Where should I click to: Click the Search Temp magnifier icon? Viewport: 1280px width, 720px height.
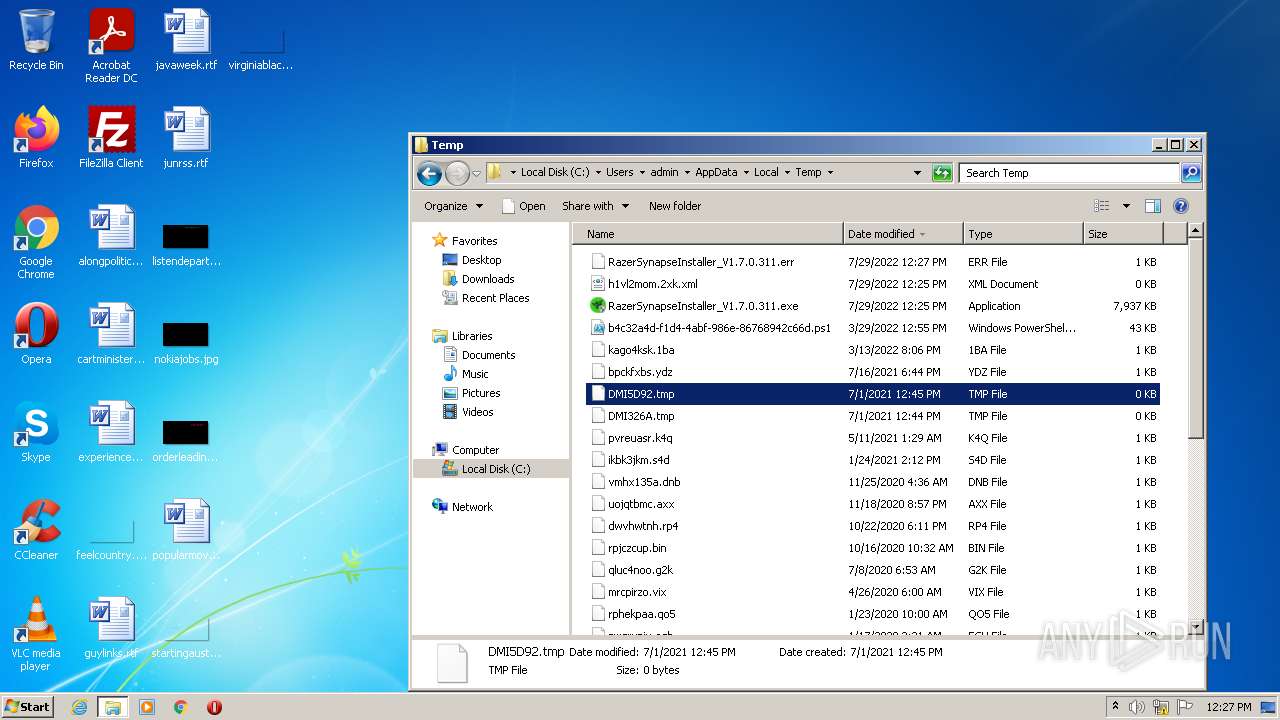(x=1190, y=173)
